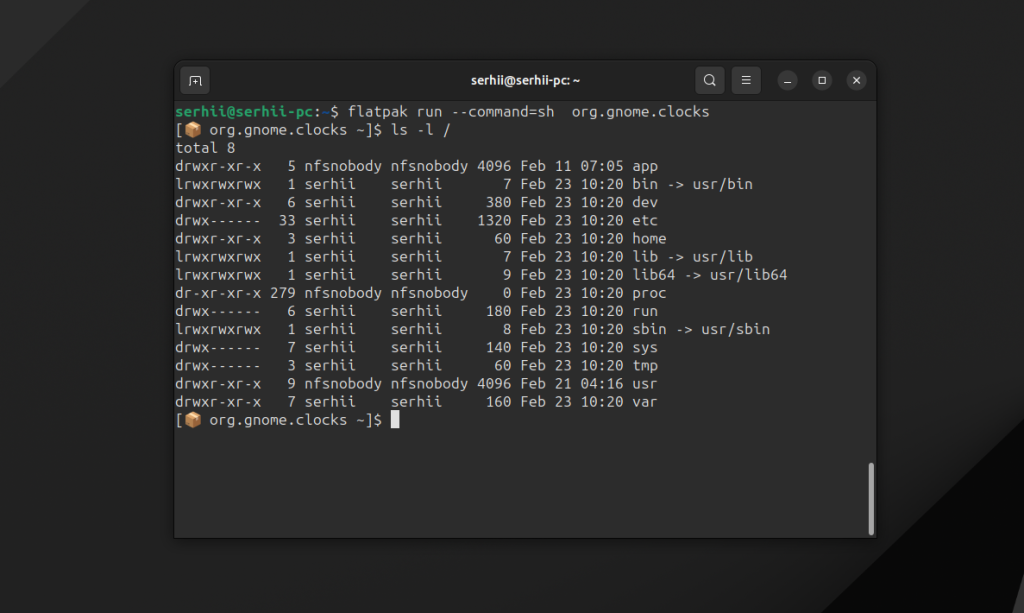Screen dimensions: 1024x613
Task: Click the blinking cursor block
Action: pyautogui.click(x=395, y=420)
